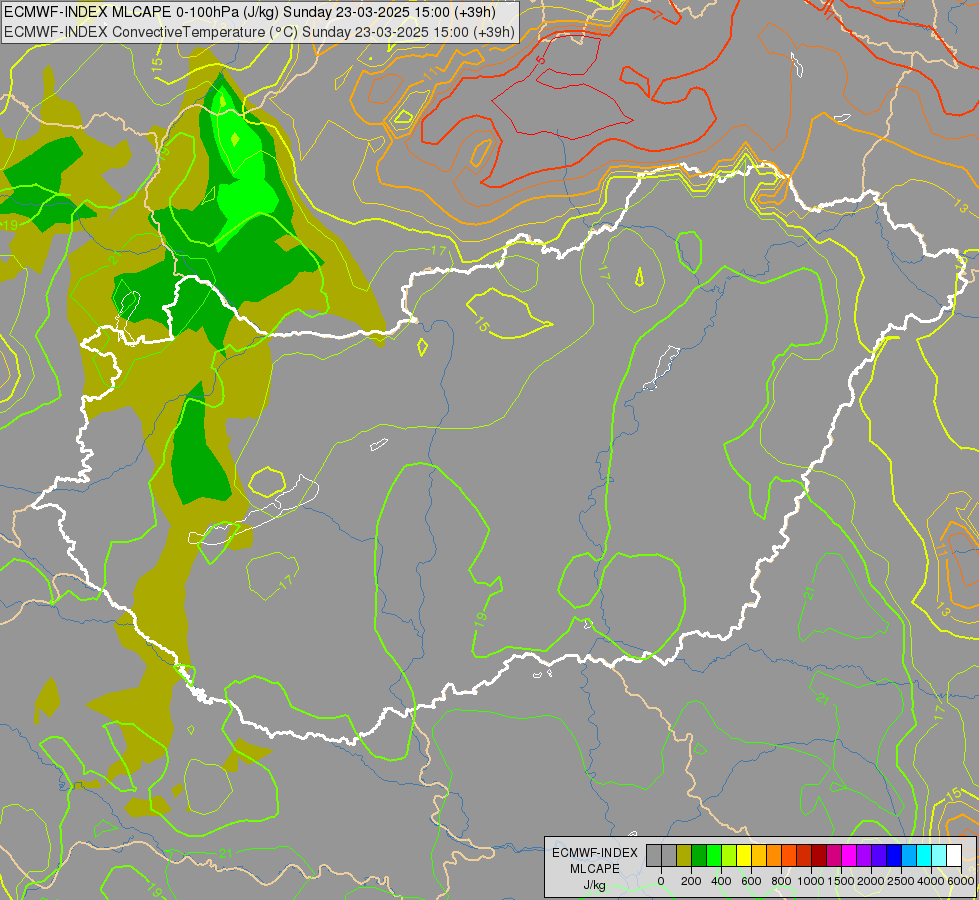Viewport: 979px width, 900px height.
Task: Click the 800 tick label on legend
Action: [781, 881]
